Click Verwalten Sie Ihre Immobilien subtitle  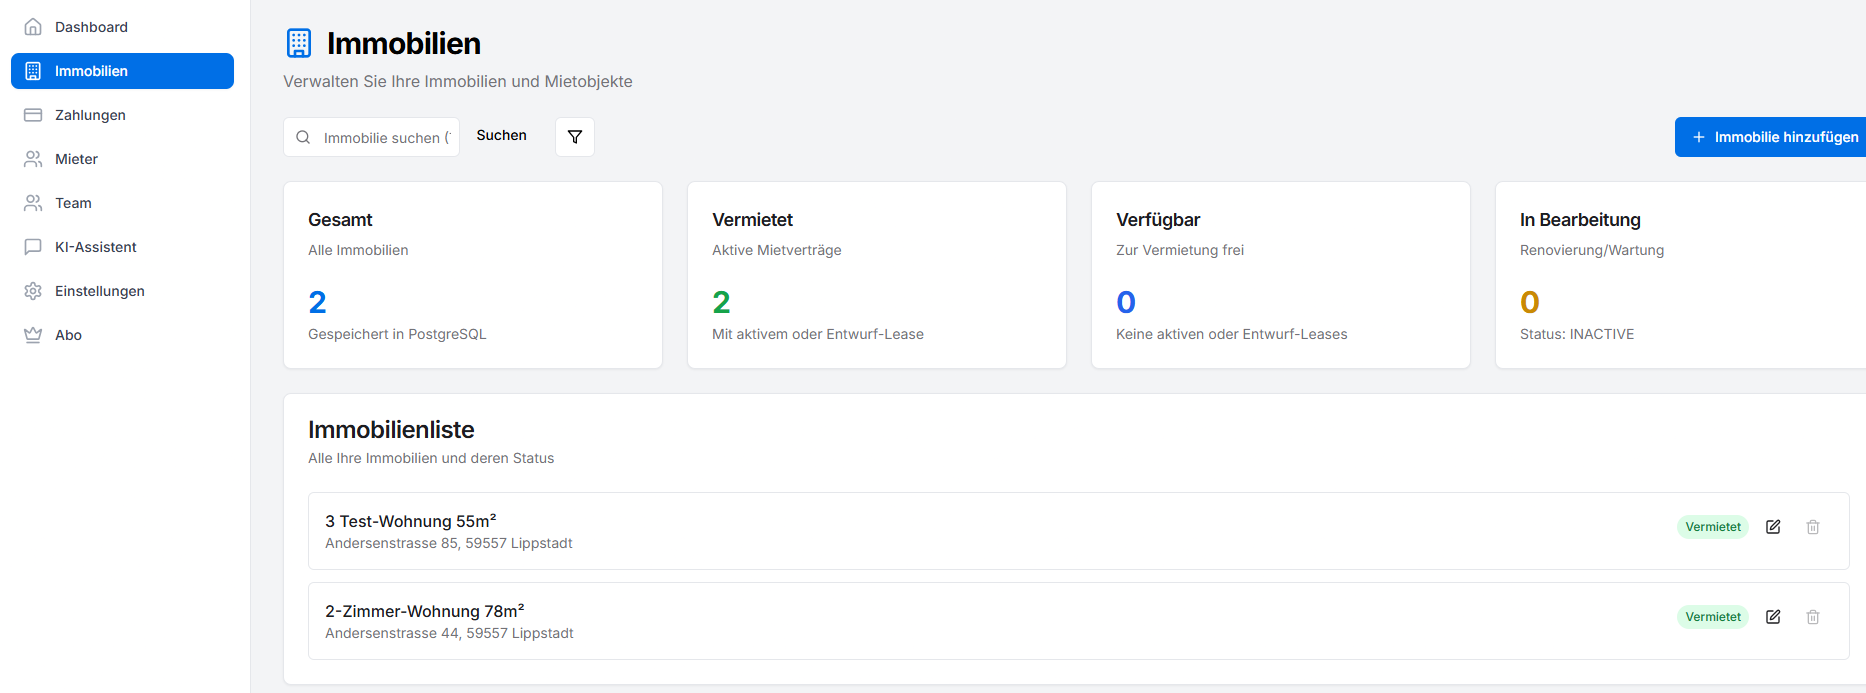pos(458,81)
